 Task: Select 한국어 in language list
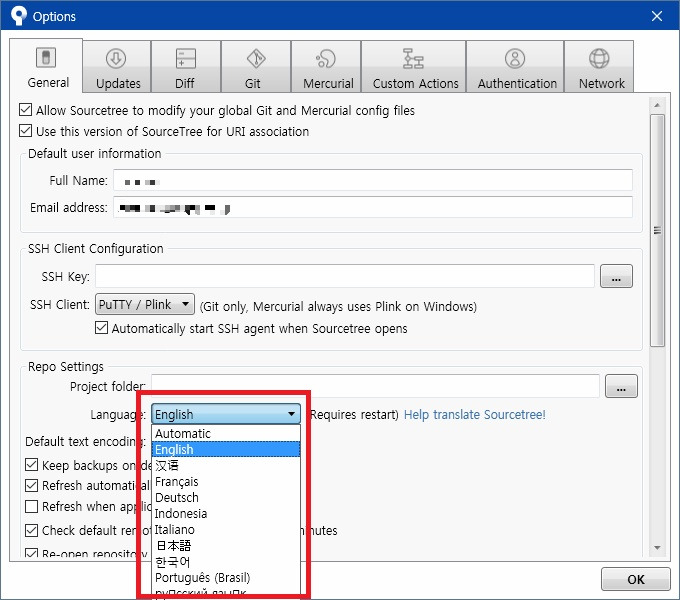point(226,561)
